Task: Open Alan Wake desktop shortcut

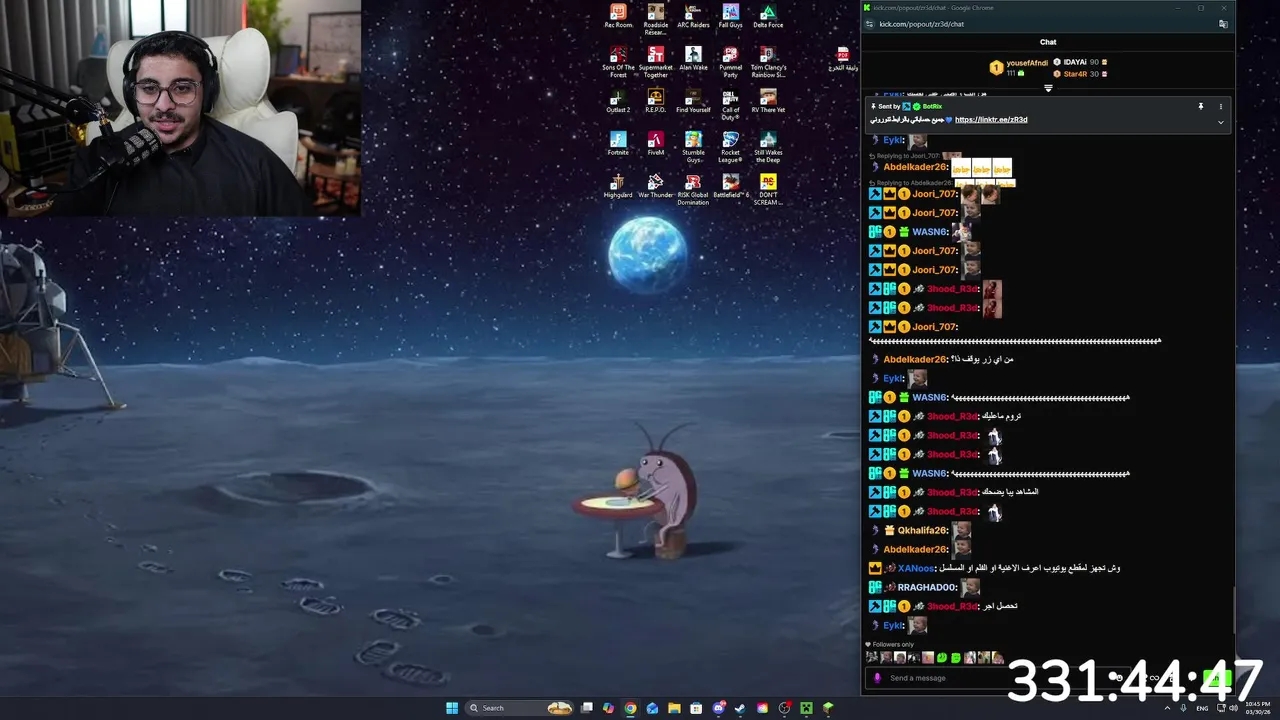Action: (693, 59)
